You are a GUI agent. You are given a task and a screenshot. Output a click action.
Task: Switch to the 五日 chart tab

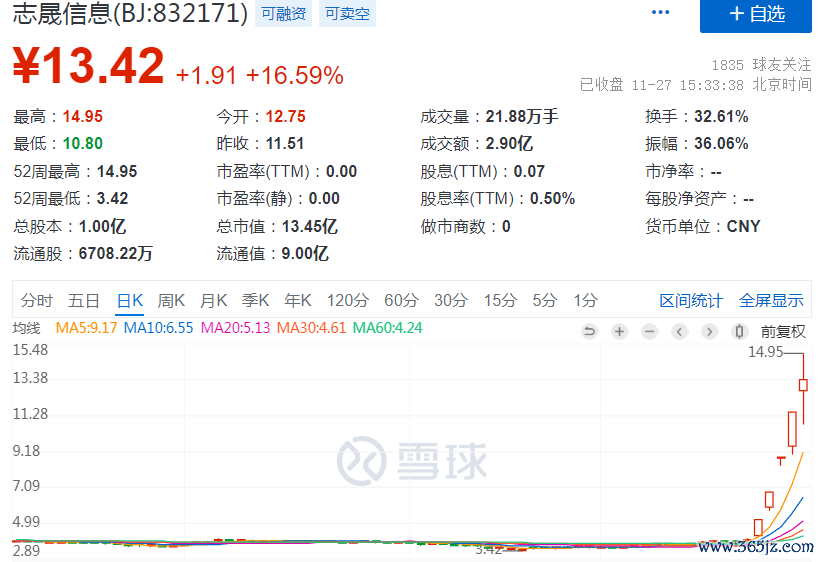84,301
